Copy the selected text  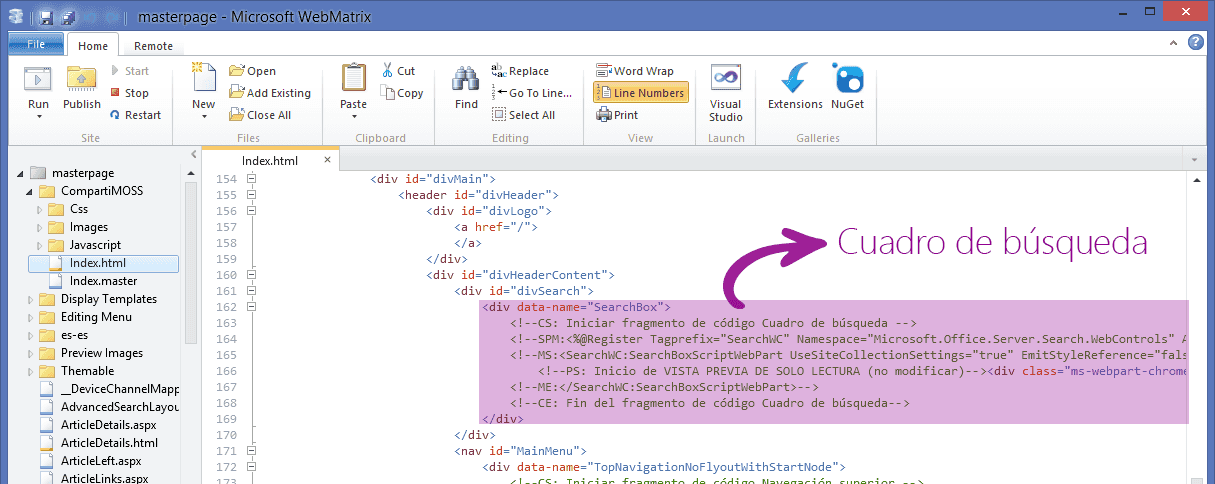[402, 93]
